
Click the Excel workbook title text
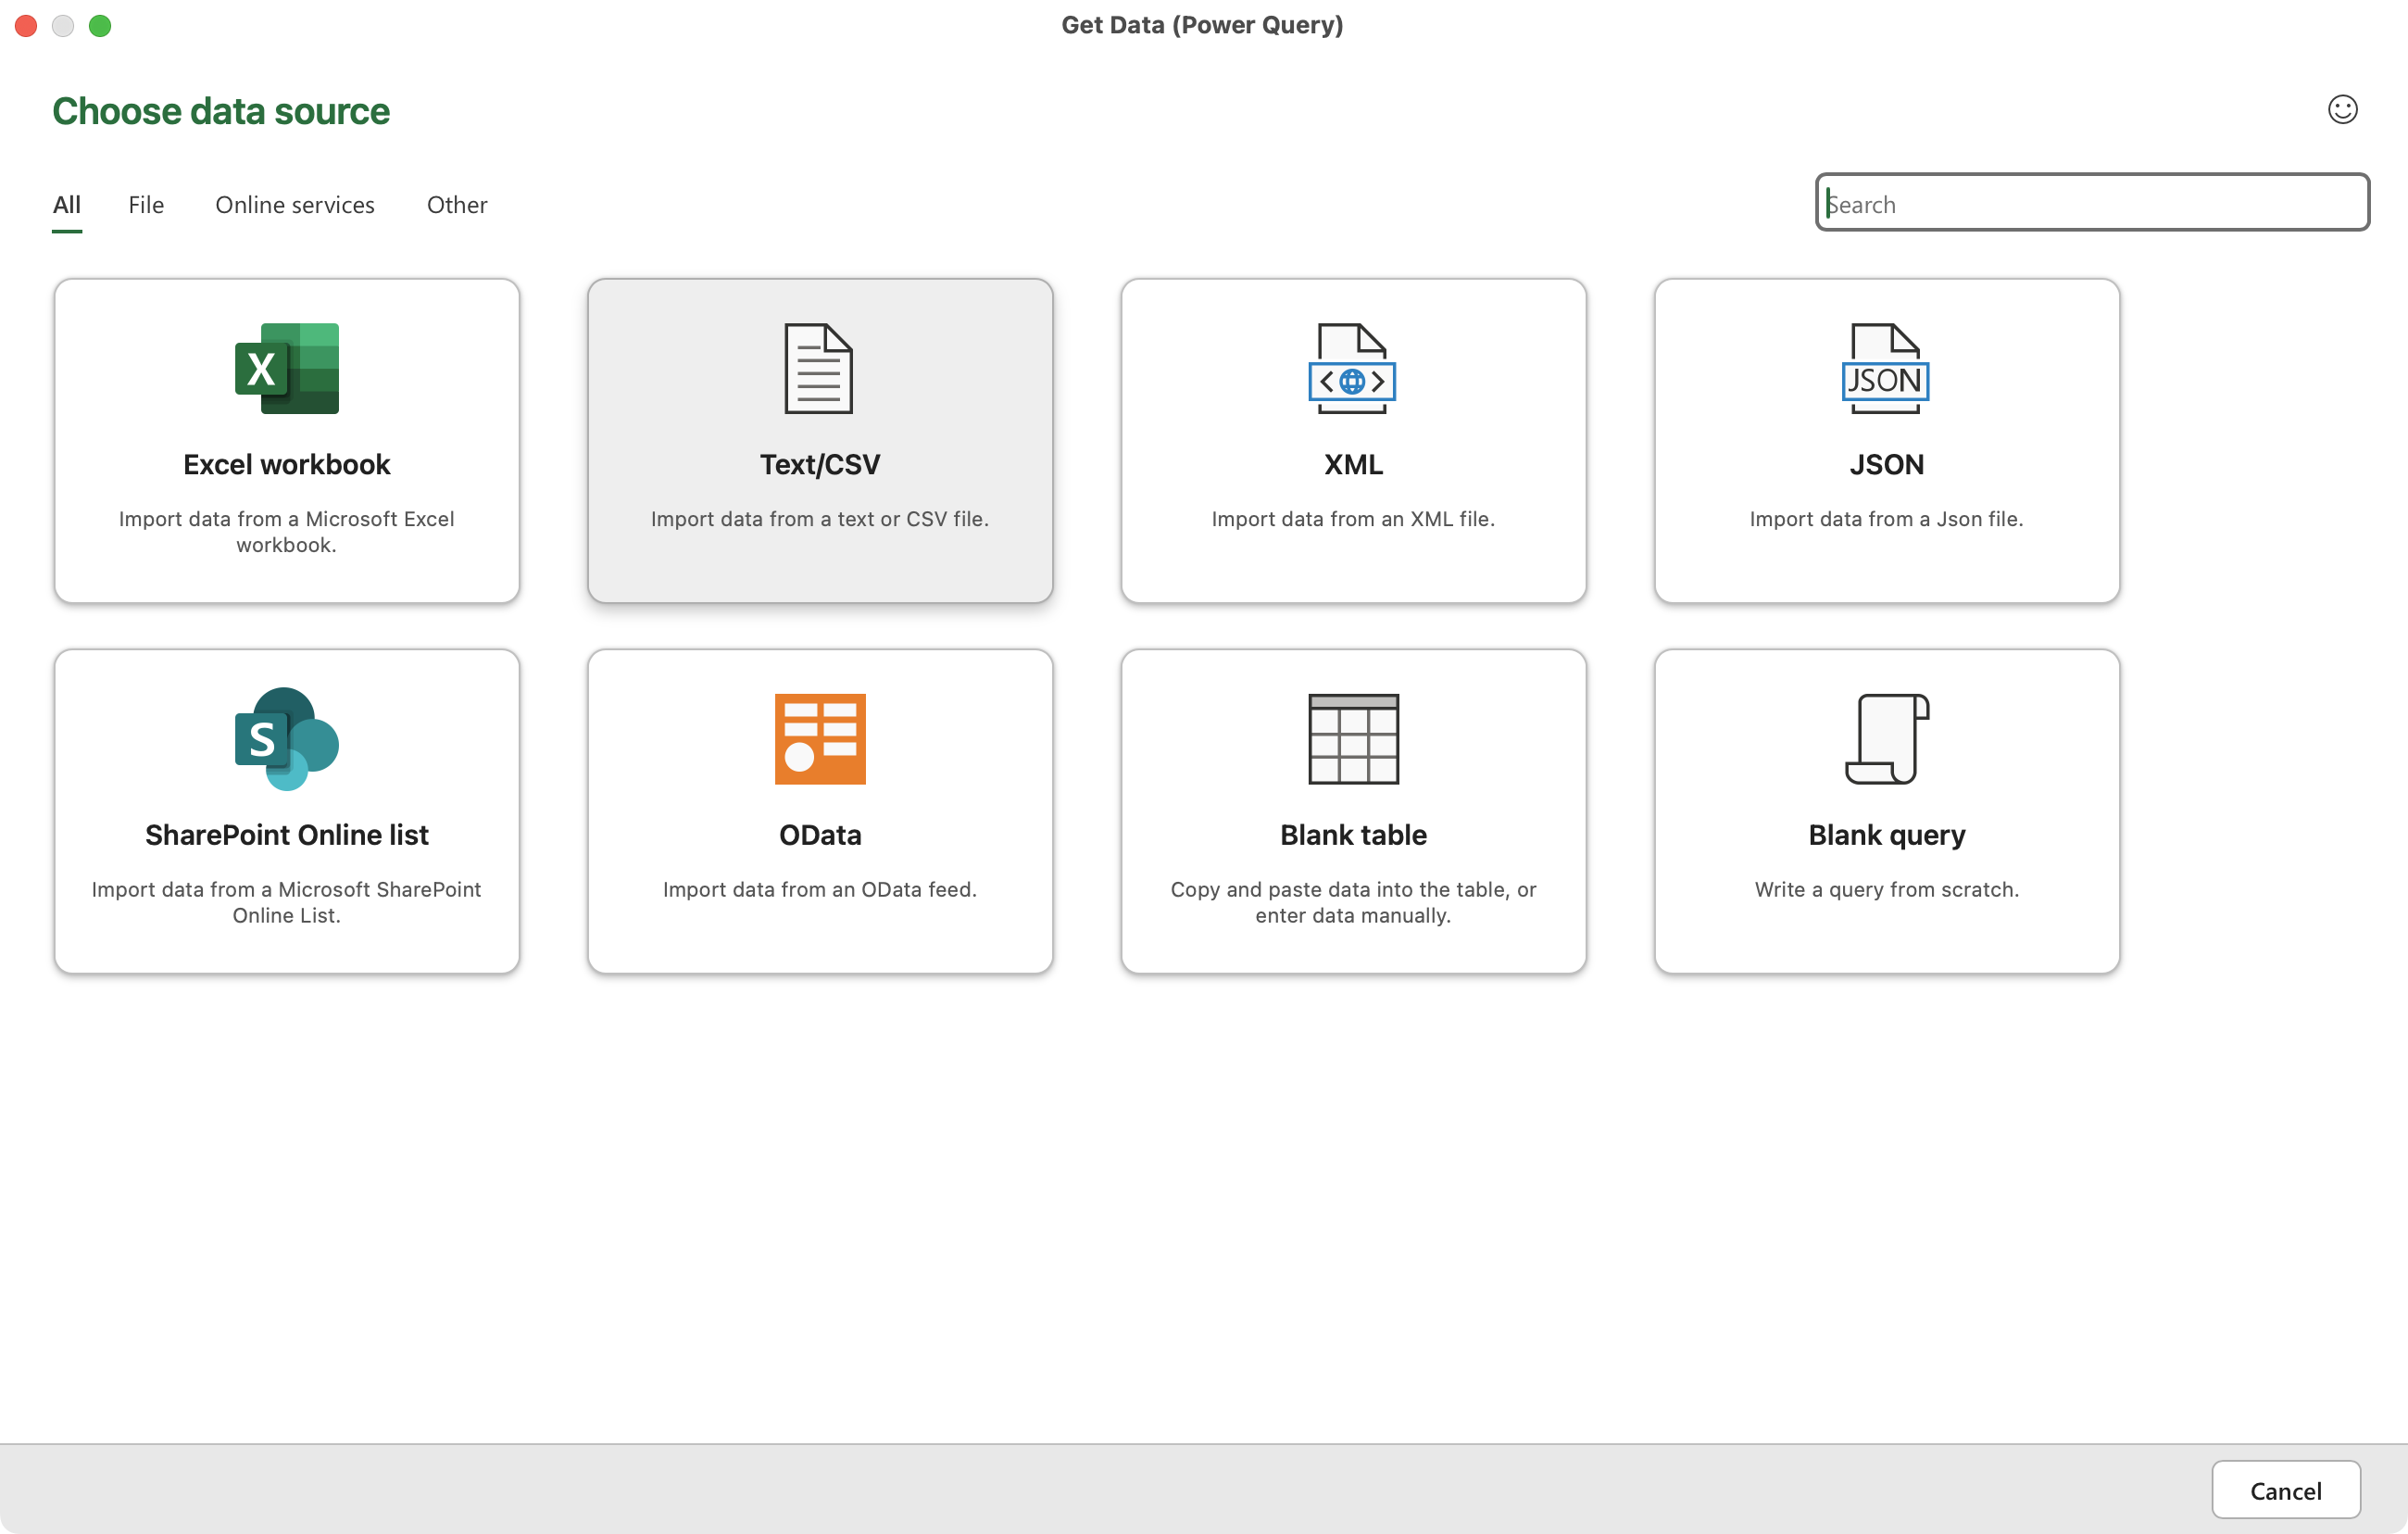[286, 464]
